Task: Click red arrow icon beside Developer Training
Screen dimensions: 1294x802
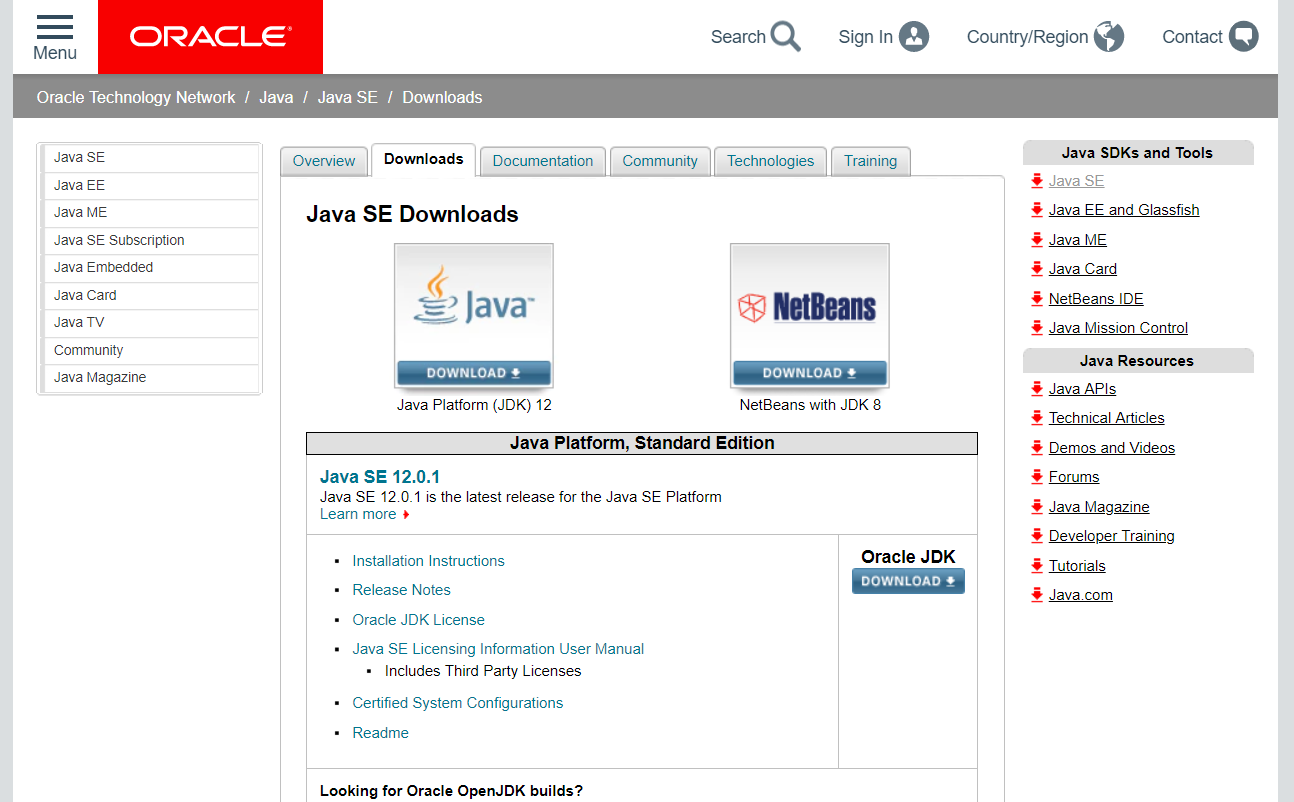Action: (1037, 536)
